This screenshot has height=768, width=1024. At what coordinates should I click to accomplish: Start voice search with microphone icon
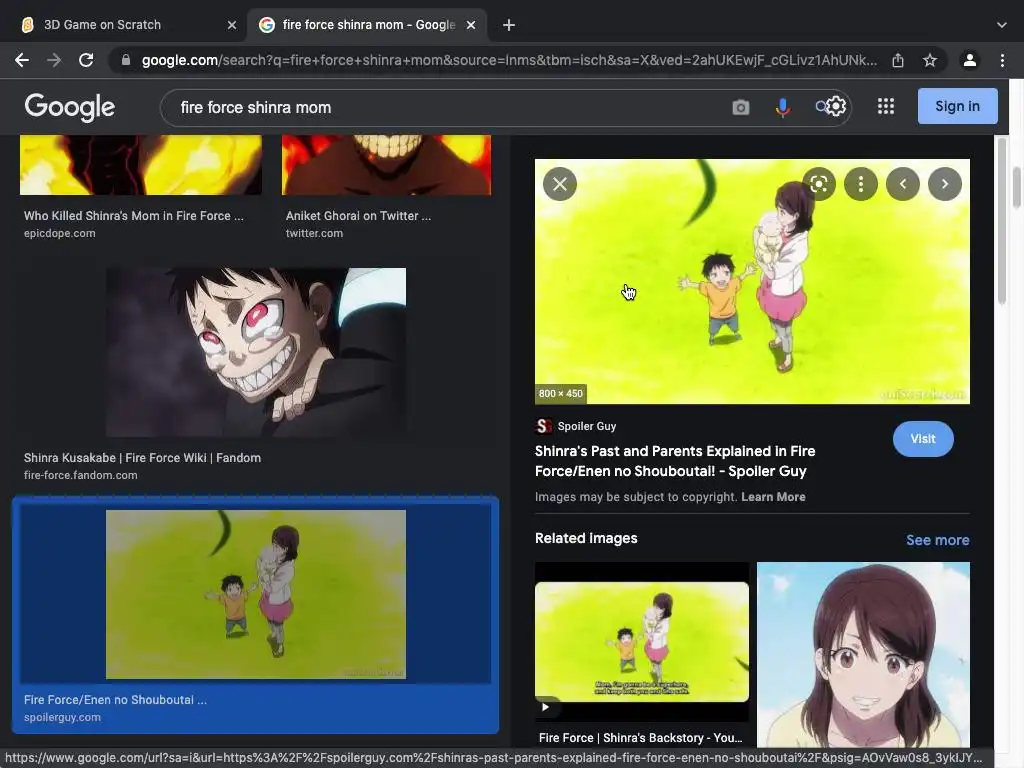[782, 107]
